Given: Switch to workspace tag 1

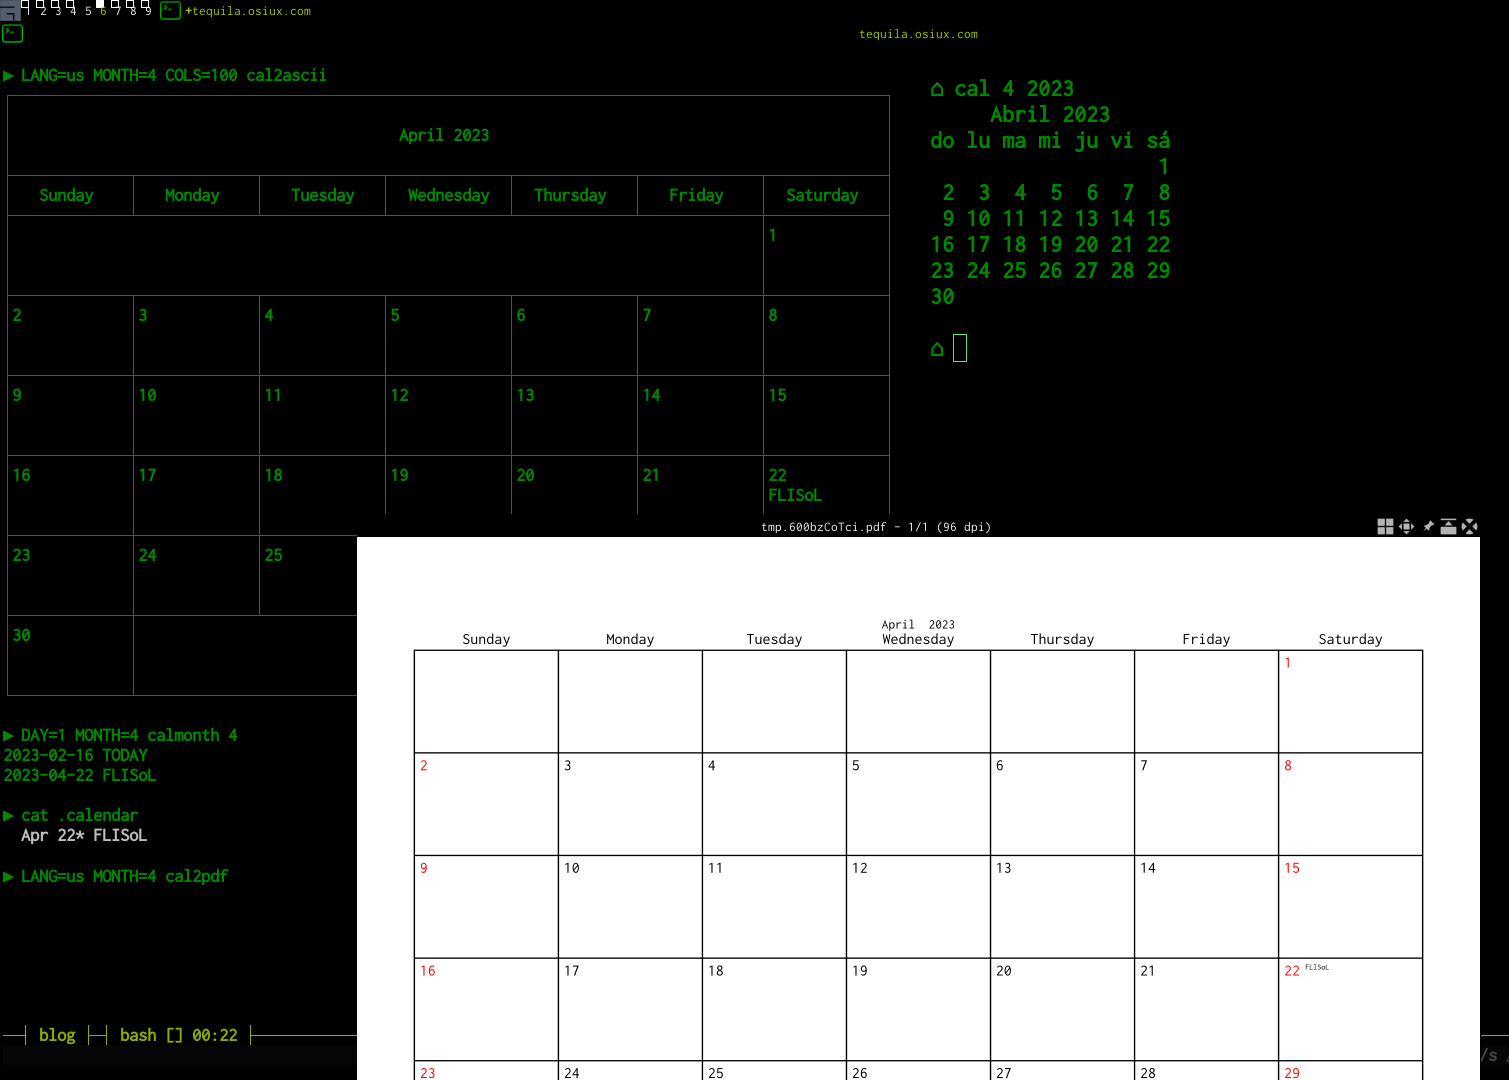Looking at the screenshot, I should click(x=26, y=10).
